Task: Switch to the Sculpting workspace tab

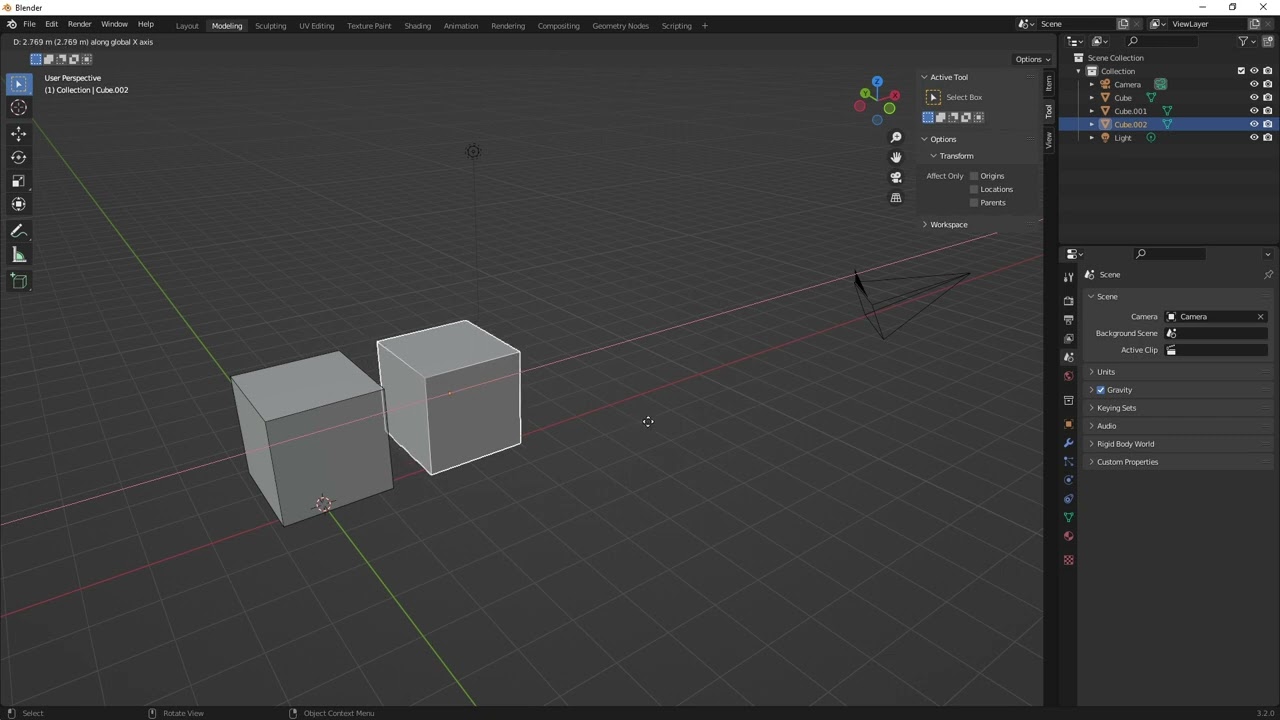Action: (x=270, y=26)
